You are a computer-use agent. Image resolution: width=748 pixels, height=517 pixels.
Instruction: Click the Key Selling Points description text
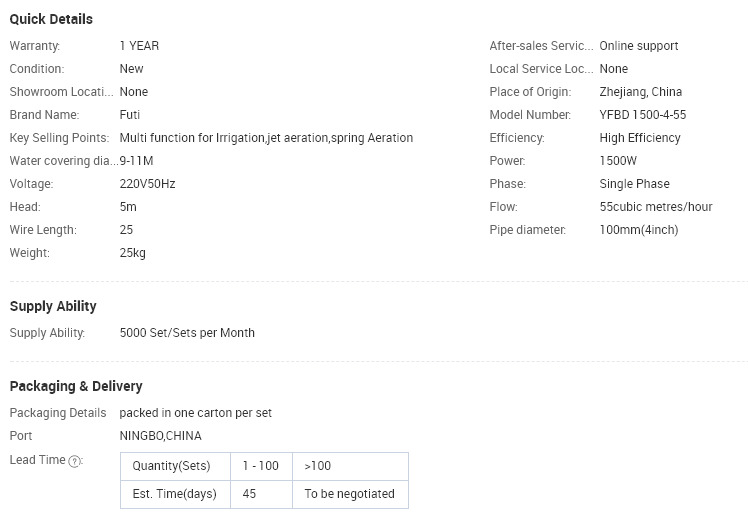(x=266, y=138)
